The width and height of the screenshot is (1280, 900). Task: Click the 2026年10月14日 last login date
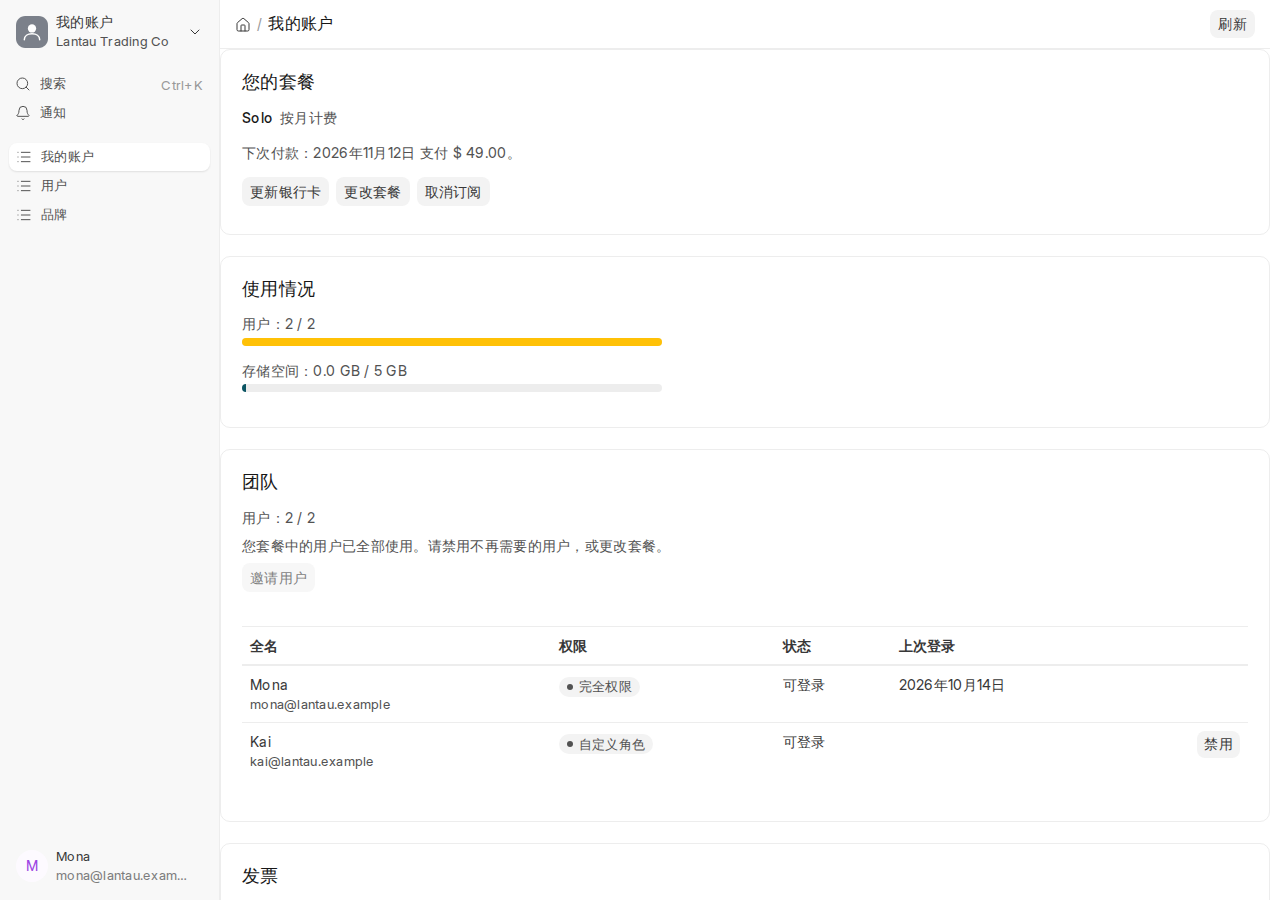tap(952, 685)
